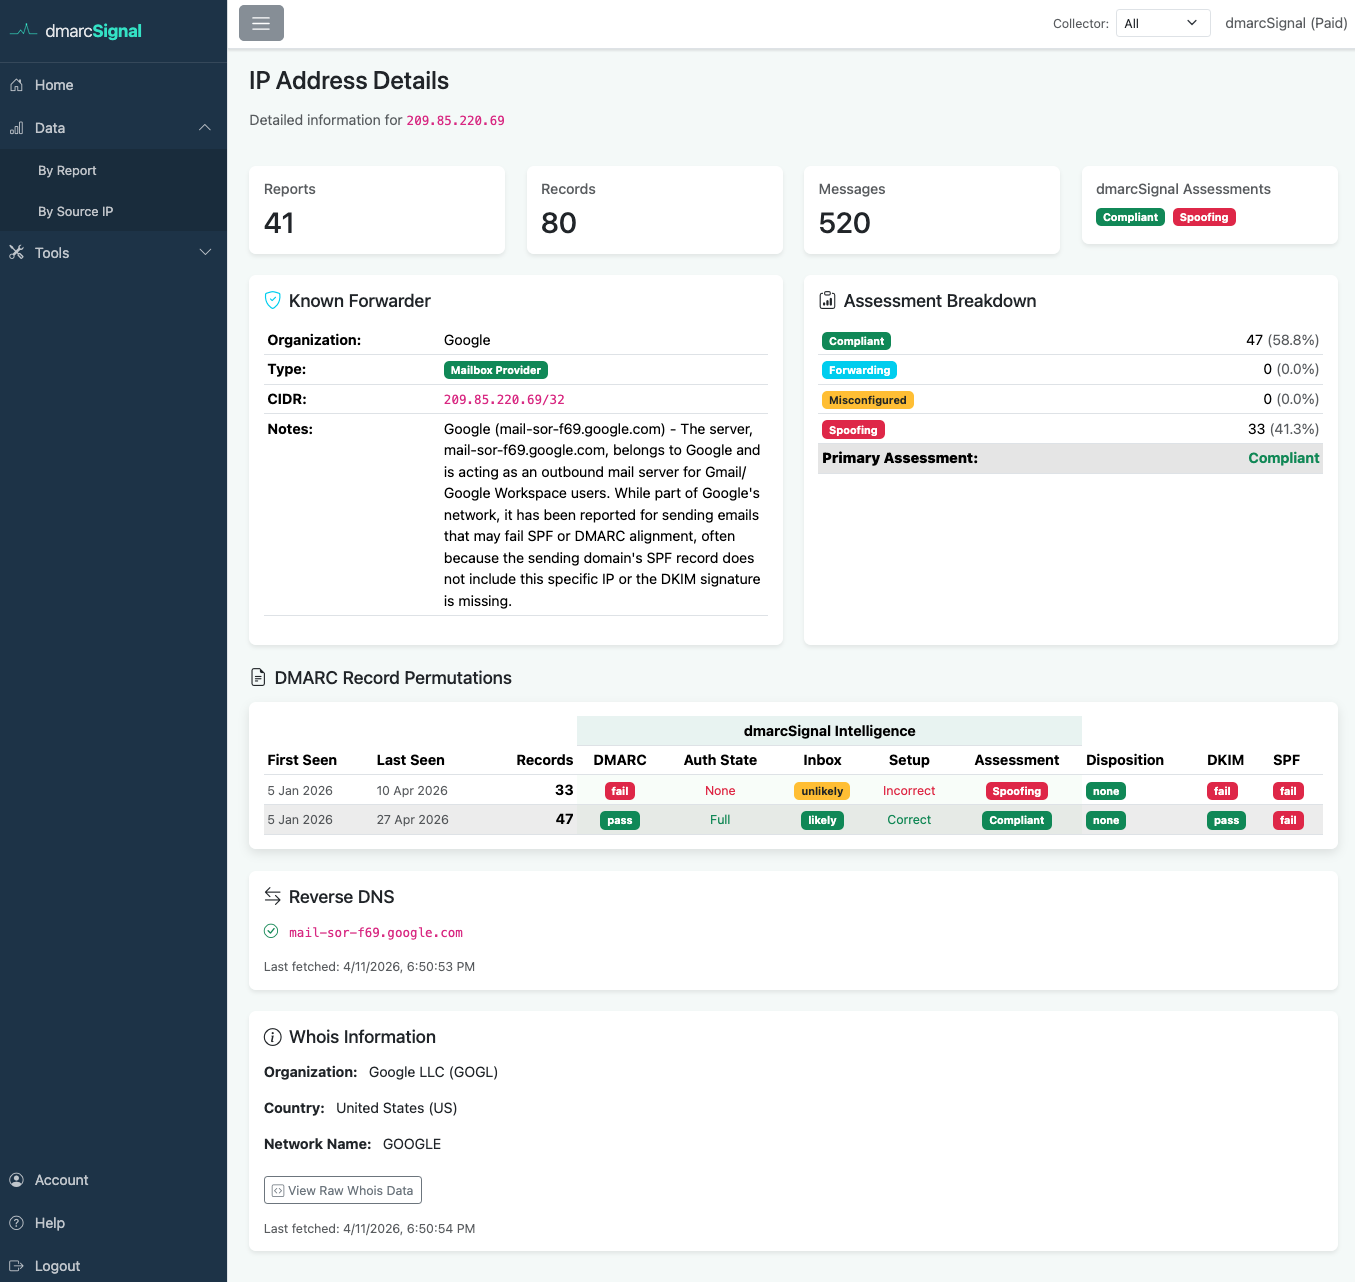The width and height of the screenshot is (1355, 1282).
Task: Click the Records count 80
Action: tap(559, 223)
